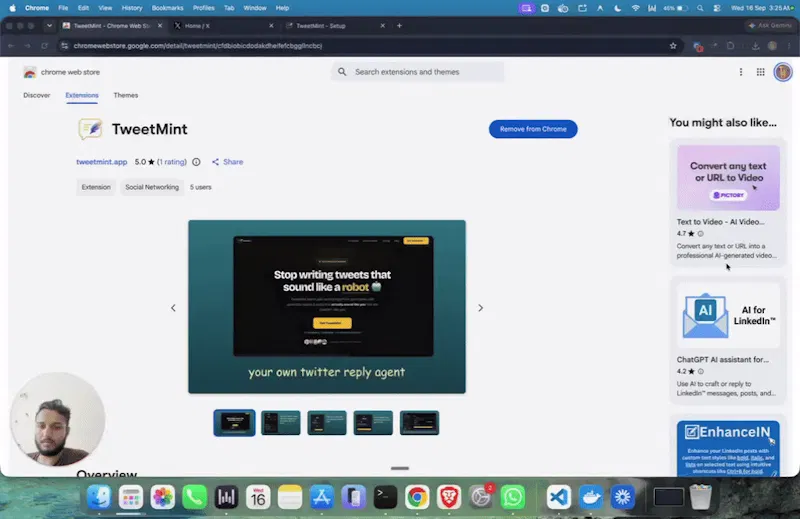Viewport: 800px width, 519px height.
Task: Open Photos from the dock
Action: (x=162, y=497)
